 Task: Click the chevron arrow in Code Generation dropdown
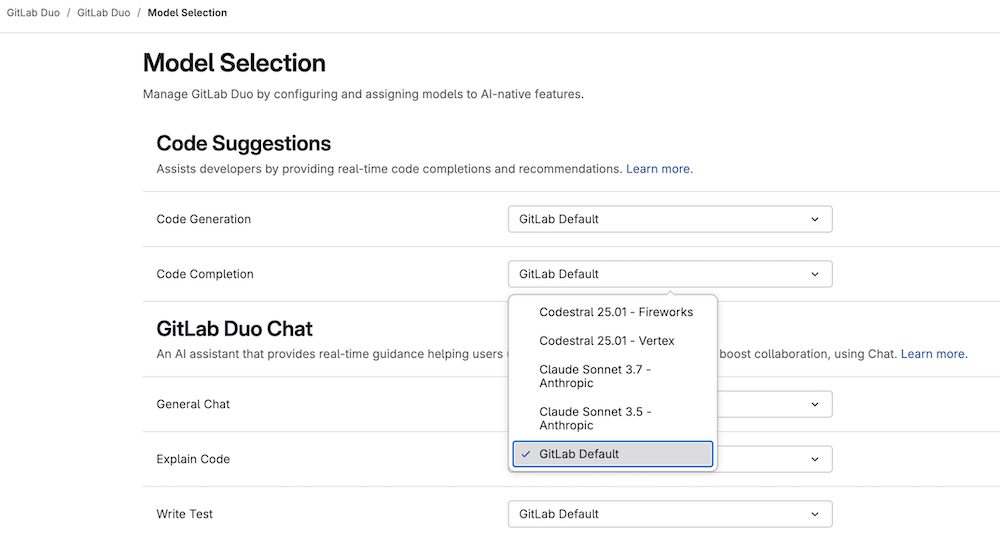pyautogui.click(x=814, y=219)
